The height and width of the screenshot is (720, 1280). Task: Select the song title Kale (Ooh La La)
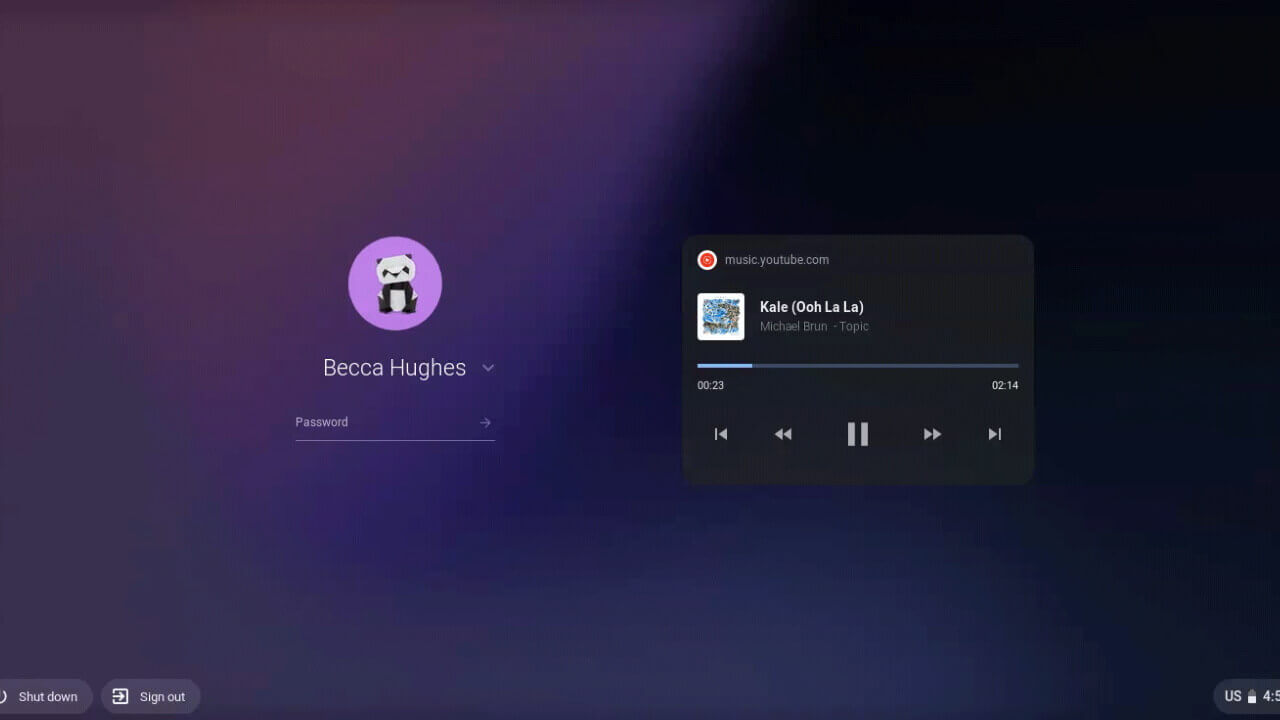pos(811,306)
